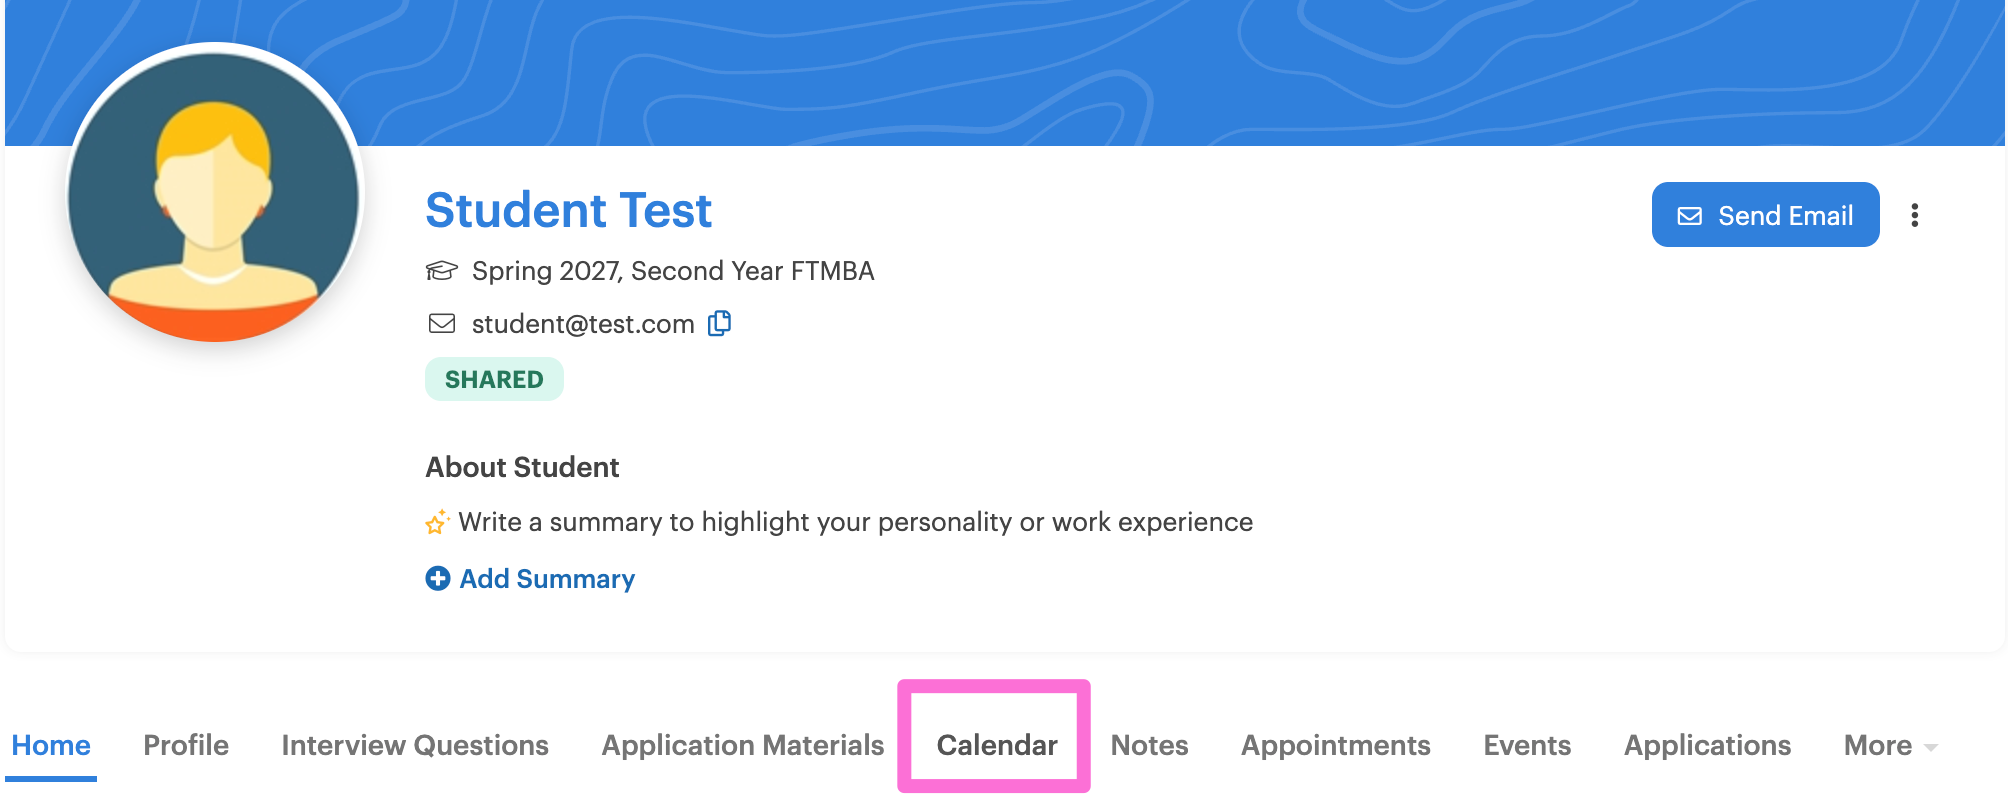This screenshot has height=798, width=2008.
Task: Switch to the Calendar tab
Action: [x=997, y=745]
